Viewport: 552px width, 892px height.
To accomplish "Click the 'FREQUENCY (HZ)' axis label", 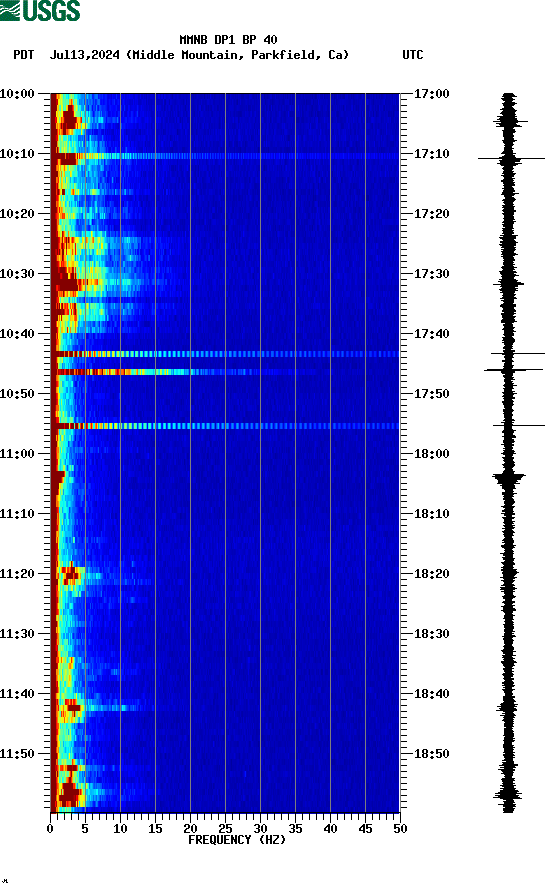I will pos(237,840).
